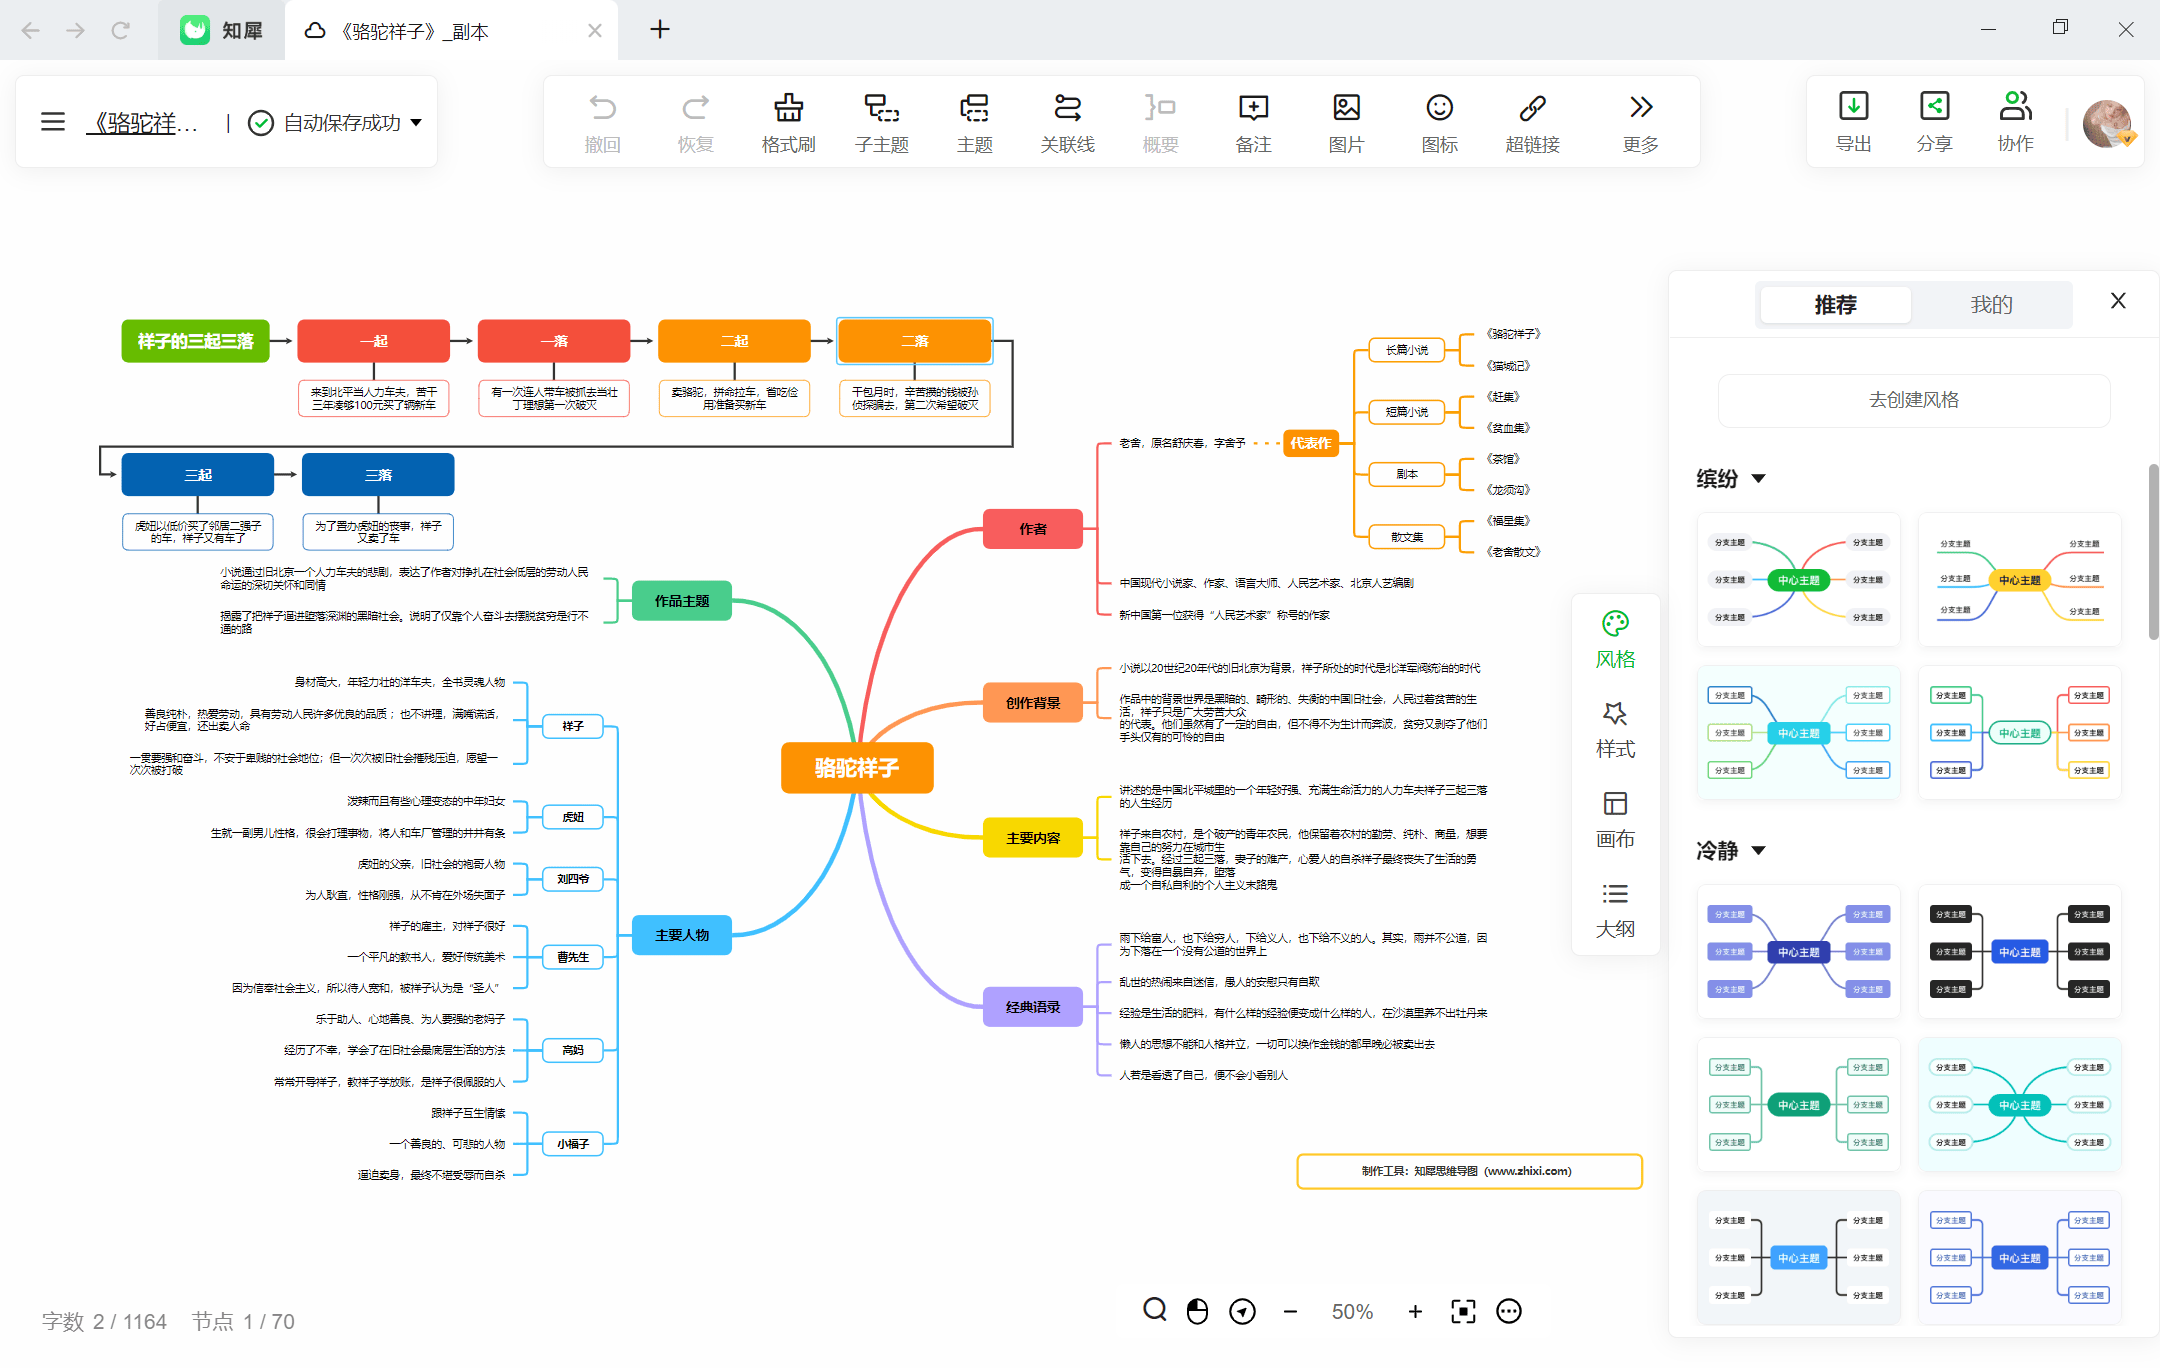Click the reload page icon
The height and width of the screenshot is (1368, 2160).
(x=121, y=30)
